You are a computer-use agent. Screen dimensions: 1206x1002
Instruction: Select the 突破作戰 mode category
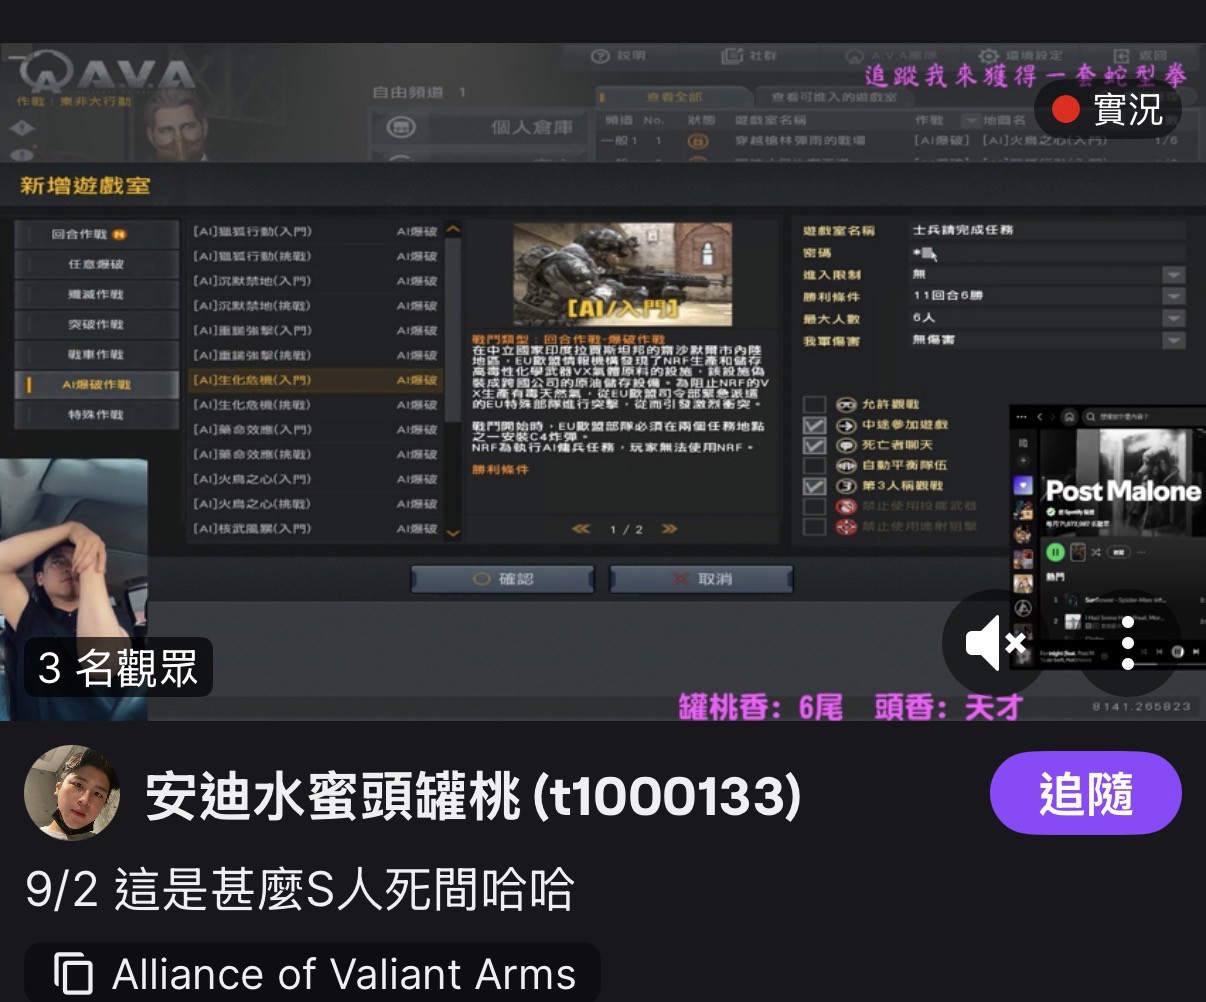click(x=96, y=324)
